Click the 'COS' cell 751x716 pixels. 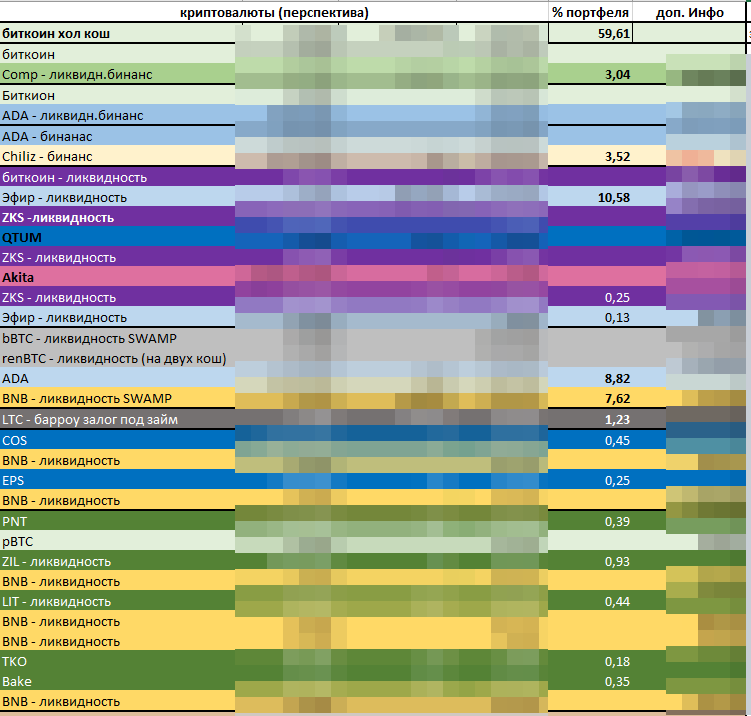14,441
